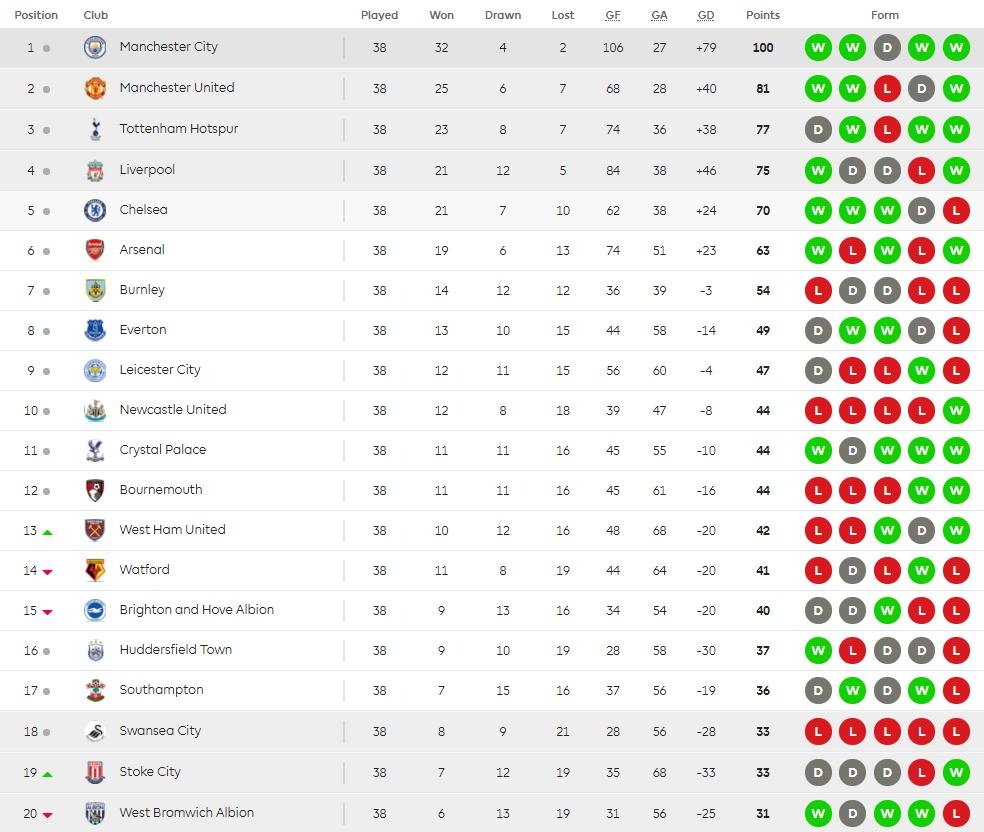Click the Chelsea club crest
This screenshot has width=984, height=832.
(x=95, y=210)
